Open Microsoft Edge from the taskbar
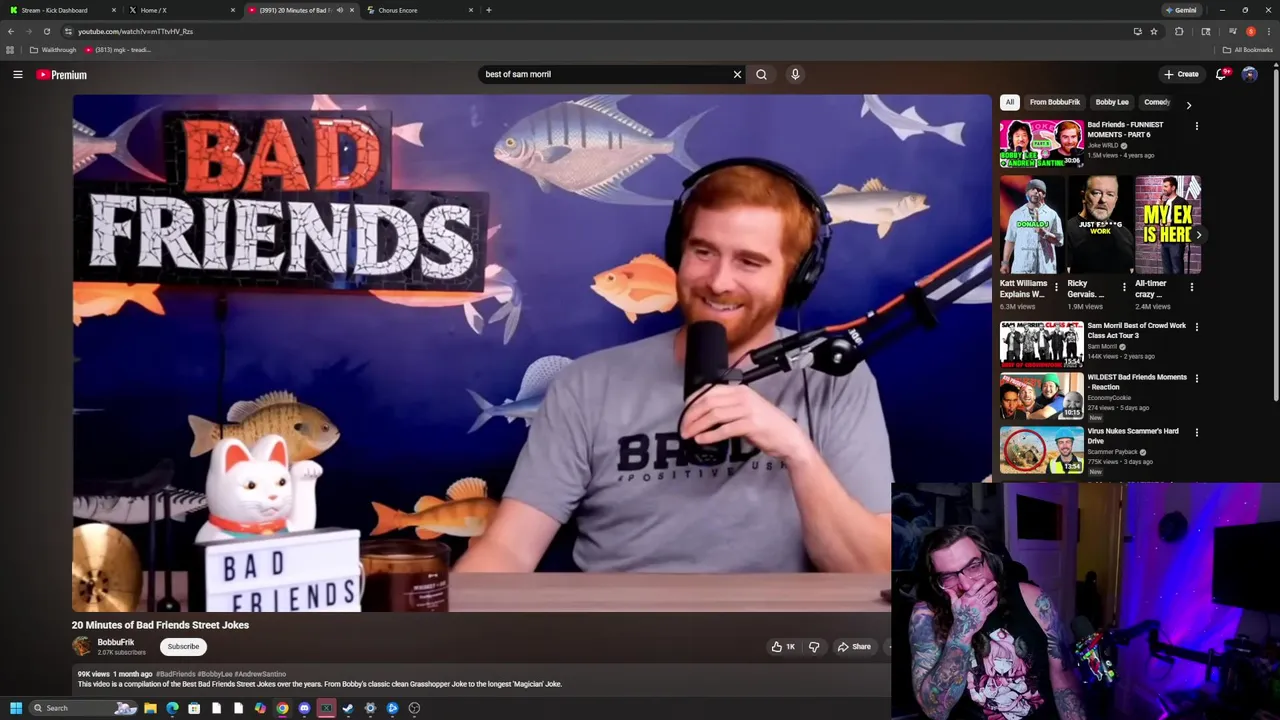Screen dimensions: 1280x720 tap(172, 708)
